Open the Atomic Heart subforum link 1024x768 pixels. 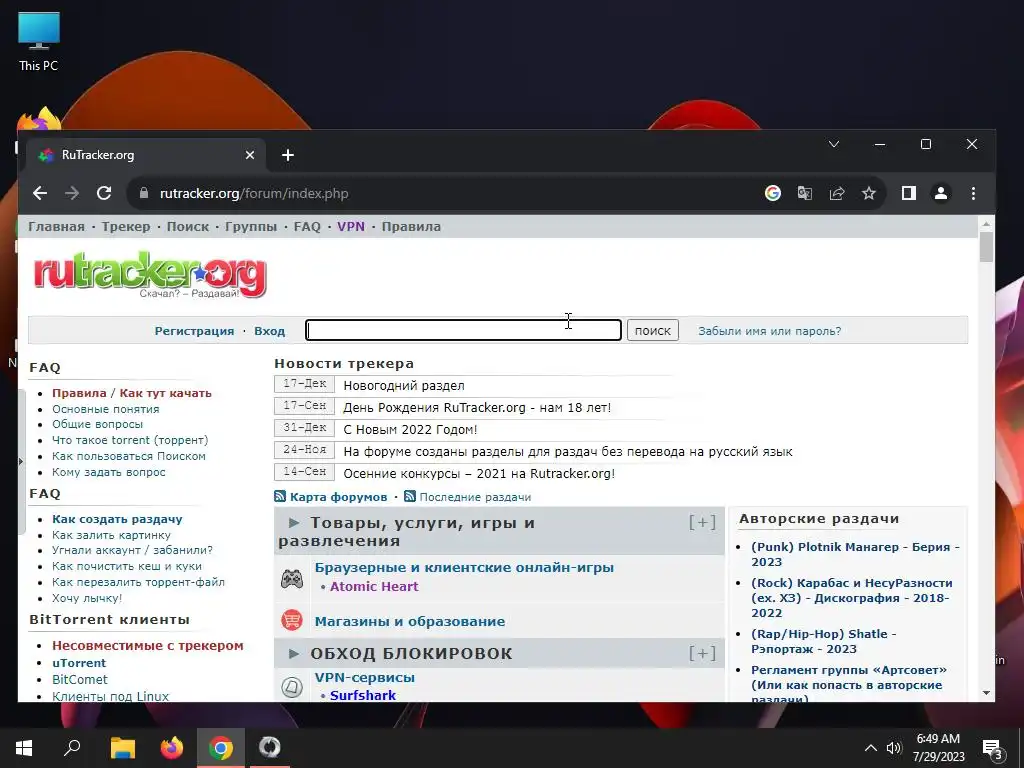pyautogui.click(x=374, y=586)
